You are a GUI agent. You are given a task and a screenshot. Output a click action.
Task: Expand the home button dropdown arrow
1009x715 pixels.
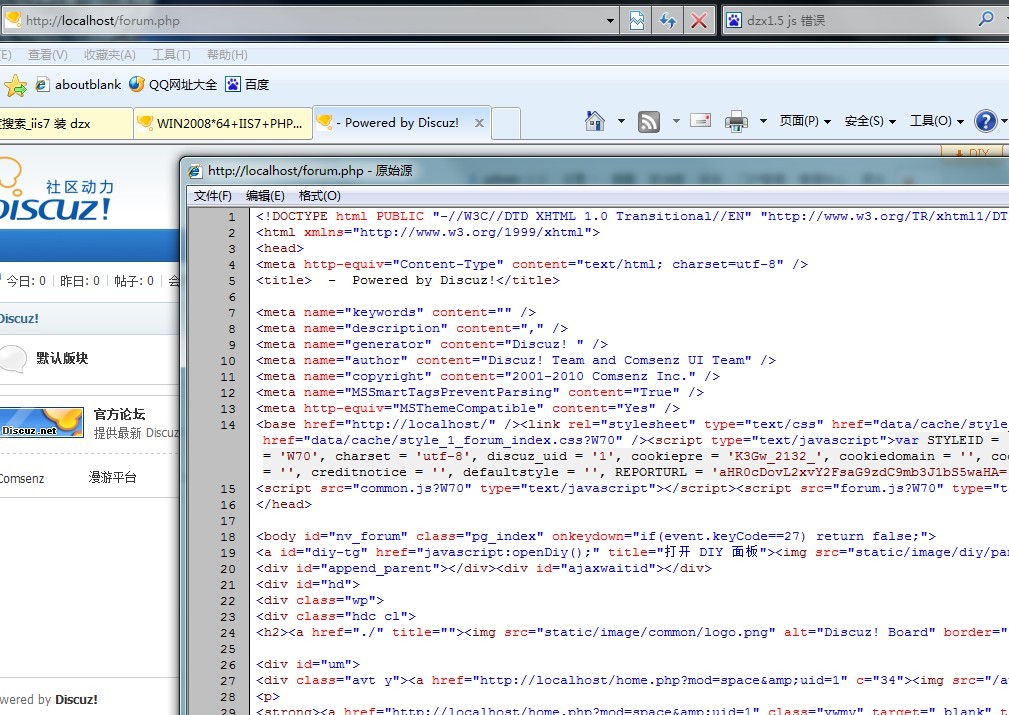[621, 121]
